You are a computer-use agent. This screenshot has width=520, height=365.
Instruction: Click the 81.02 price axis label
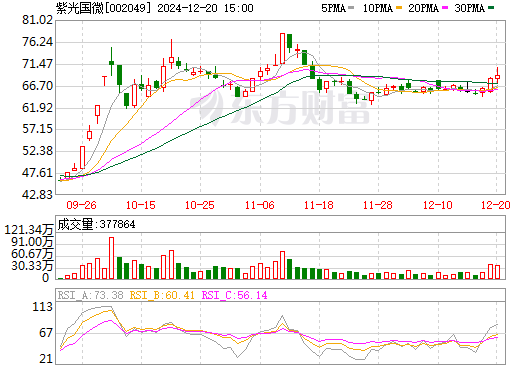point(37,20)
